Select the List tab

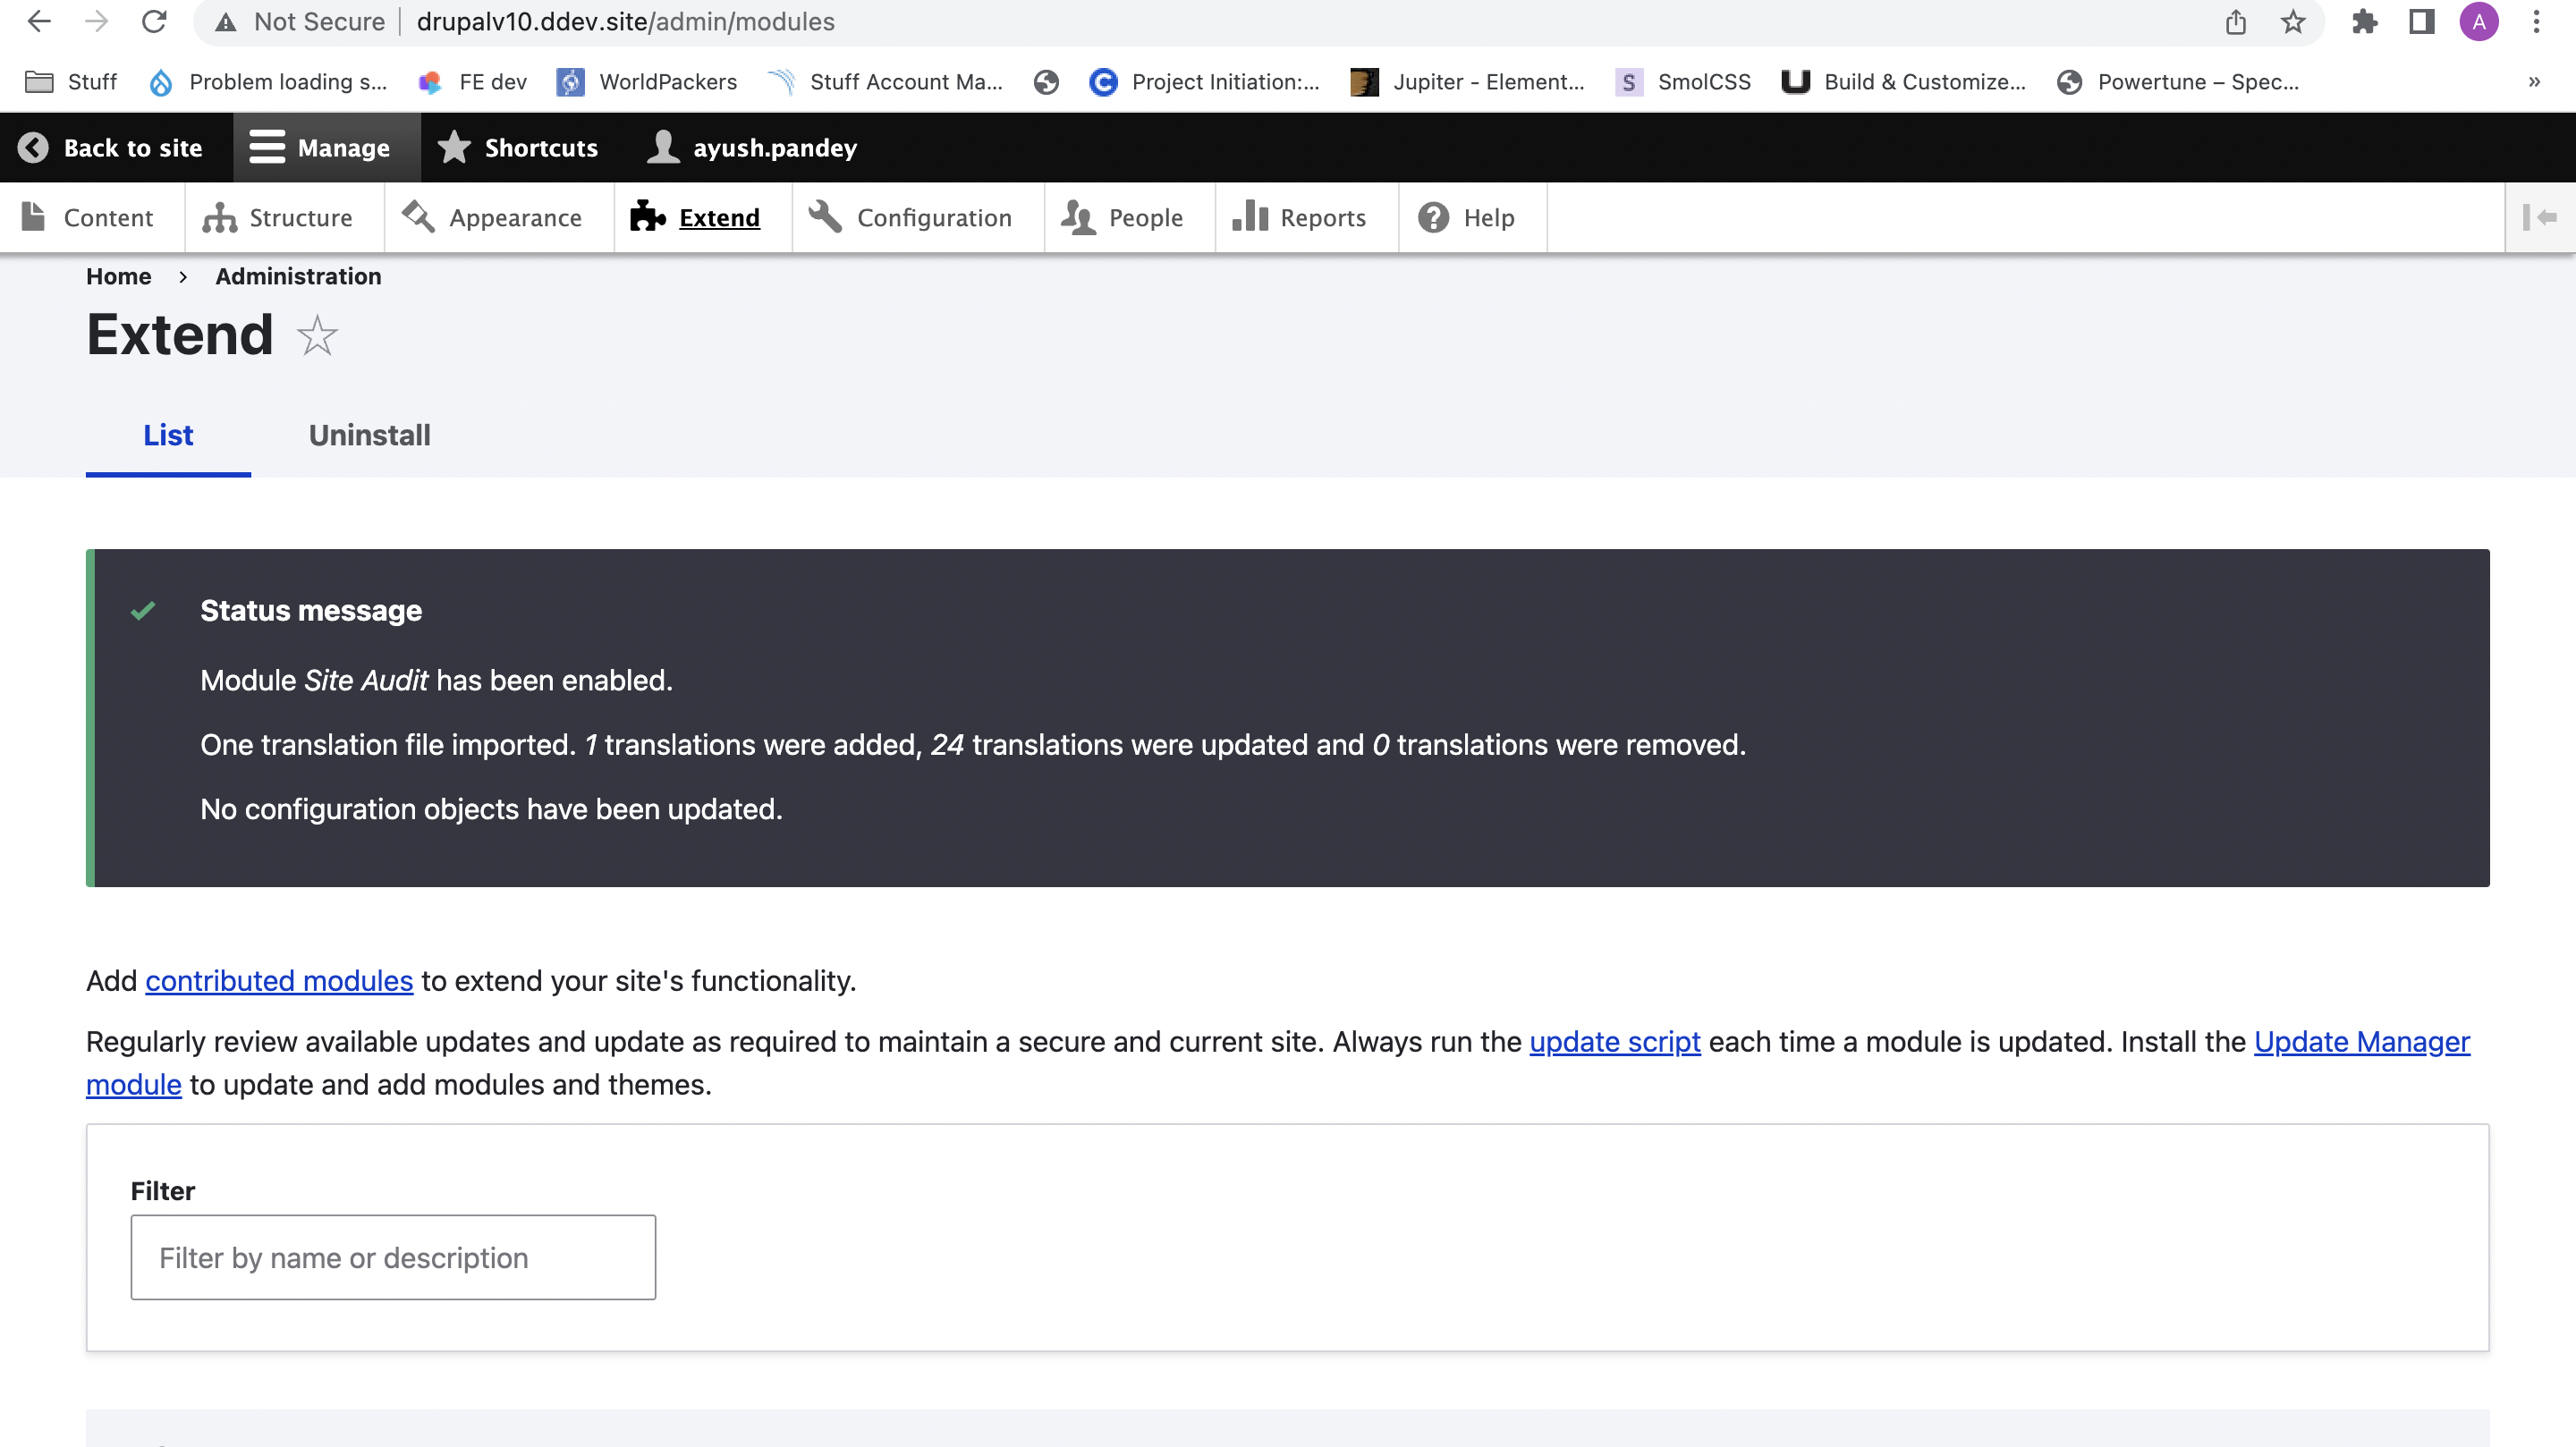[x=168, y=435]
